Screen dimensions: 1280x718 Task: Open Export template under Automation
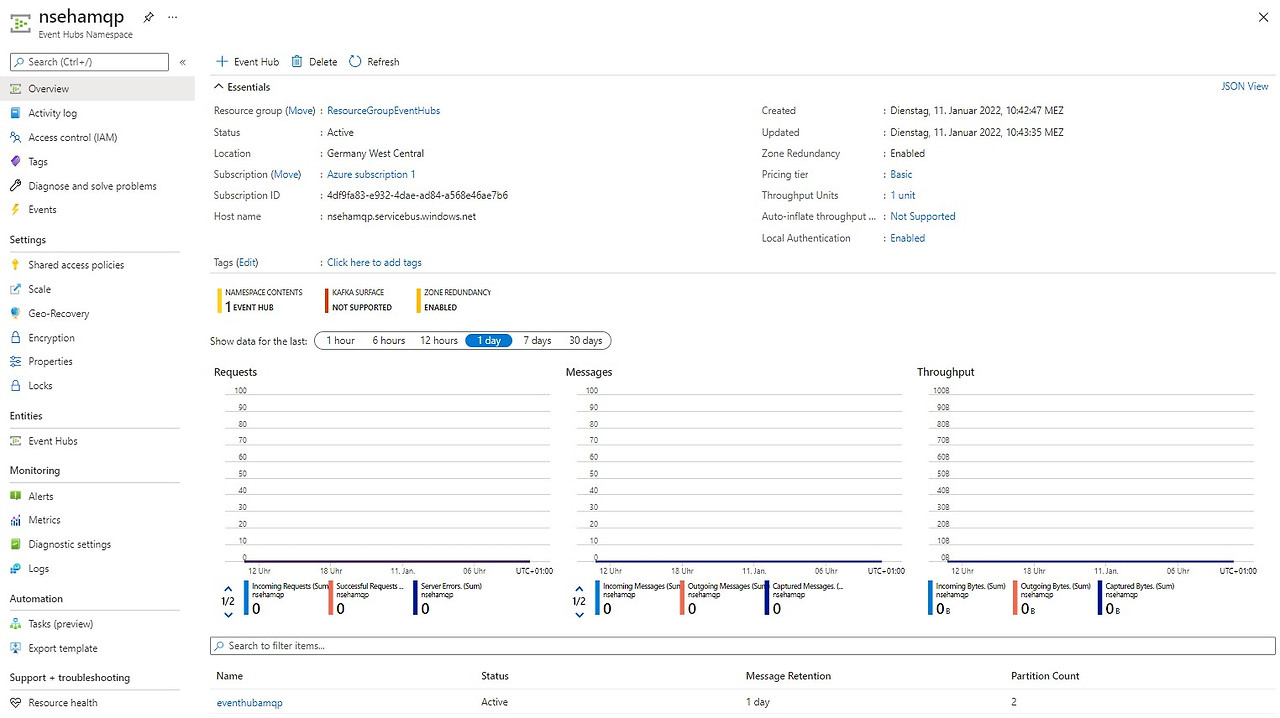coord(66,648)
